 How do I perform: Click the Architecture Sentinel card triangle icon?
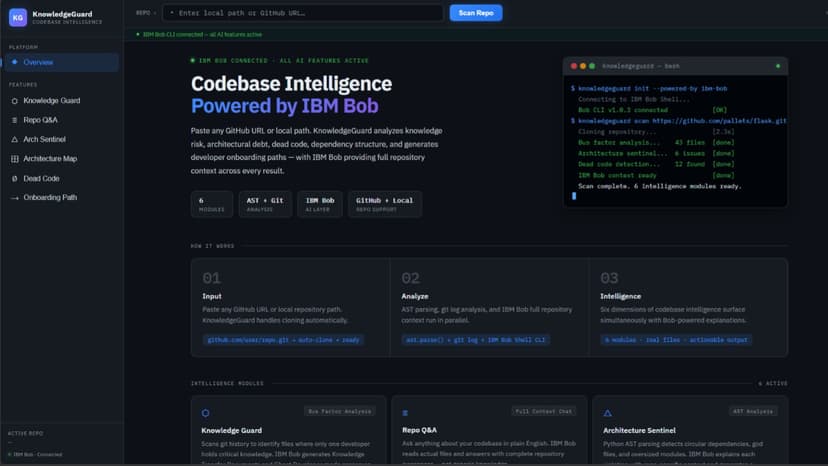(607, 413)
